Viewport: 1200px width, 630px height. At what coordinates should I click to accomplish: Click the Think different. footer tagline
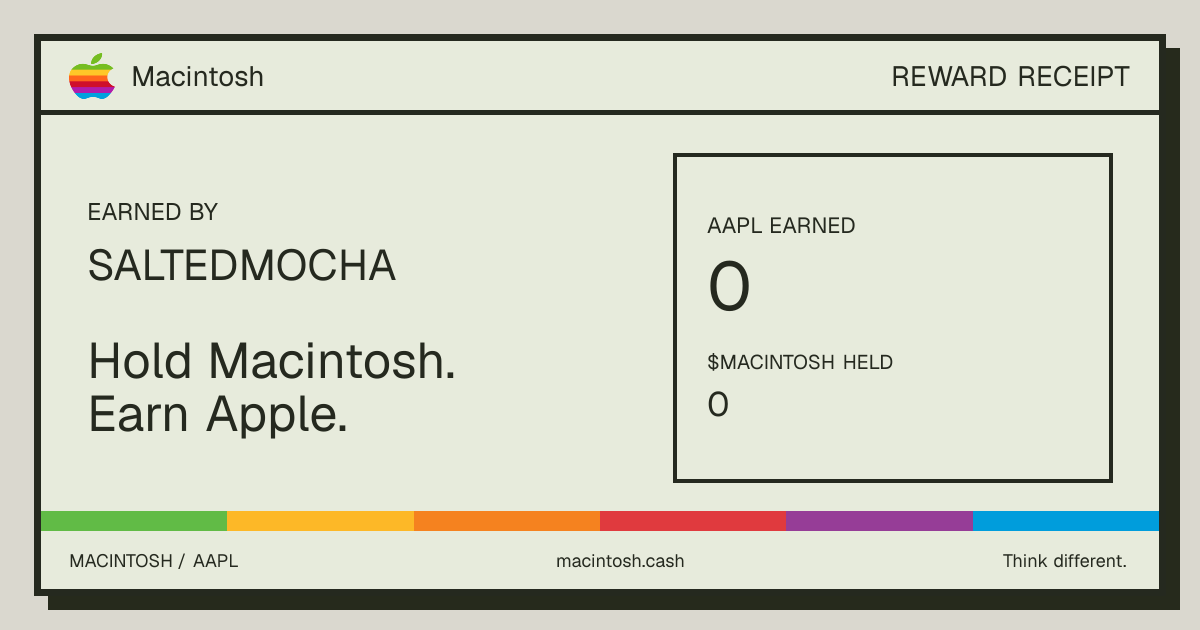1065,561
